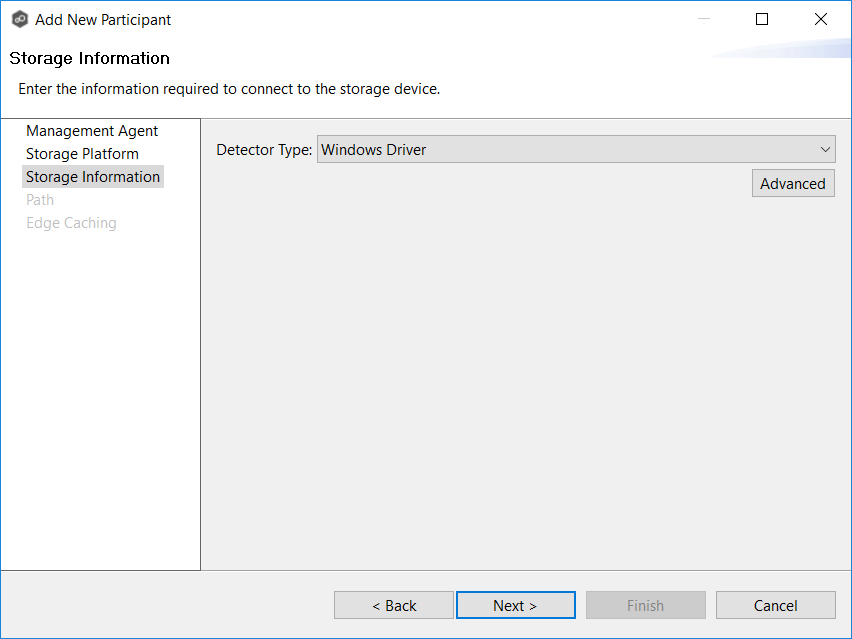
Task: Click the greyed-out Path step
Action: [x=40, y=200]
